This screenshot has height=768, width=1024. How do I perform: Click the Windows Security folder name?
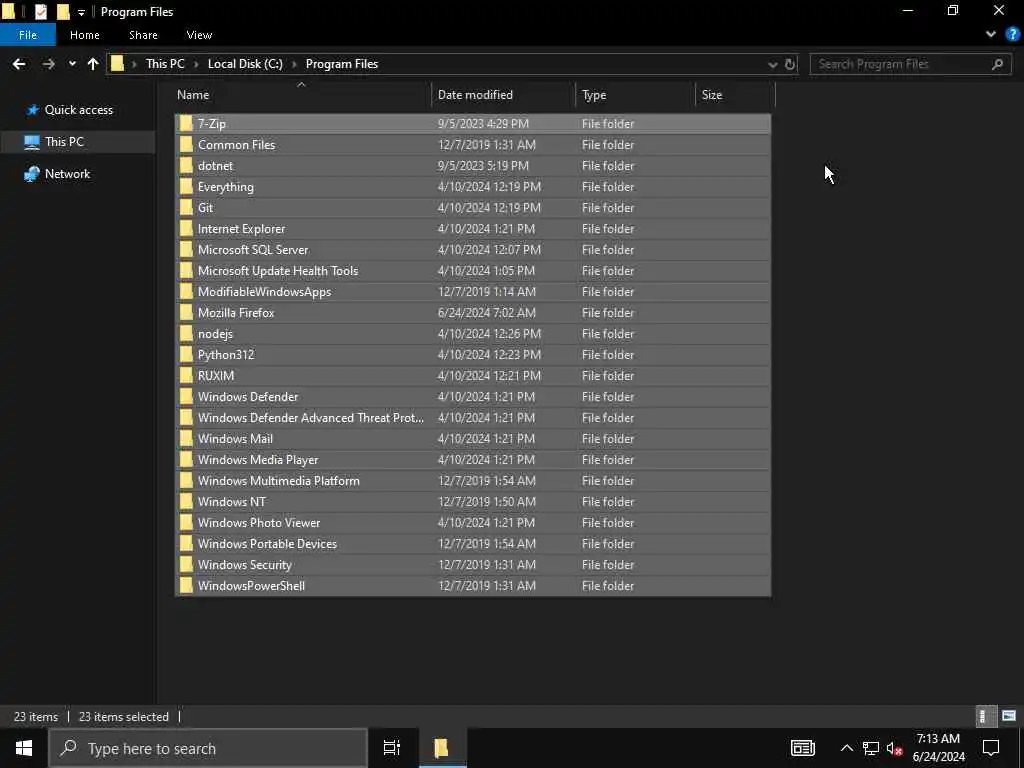(x=245, y=565)
